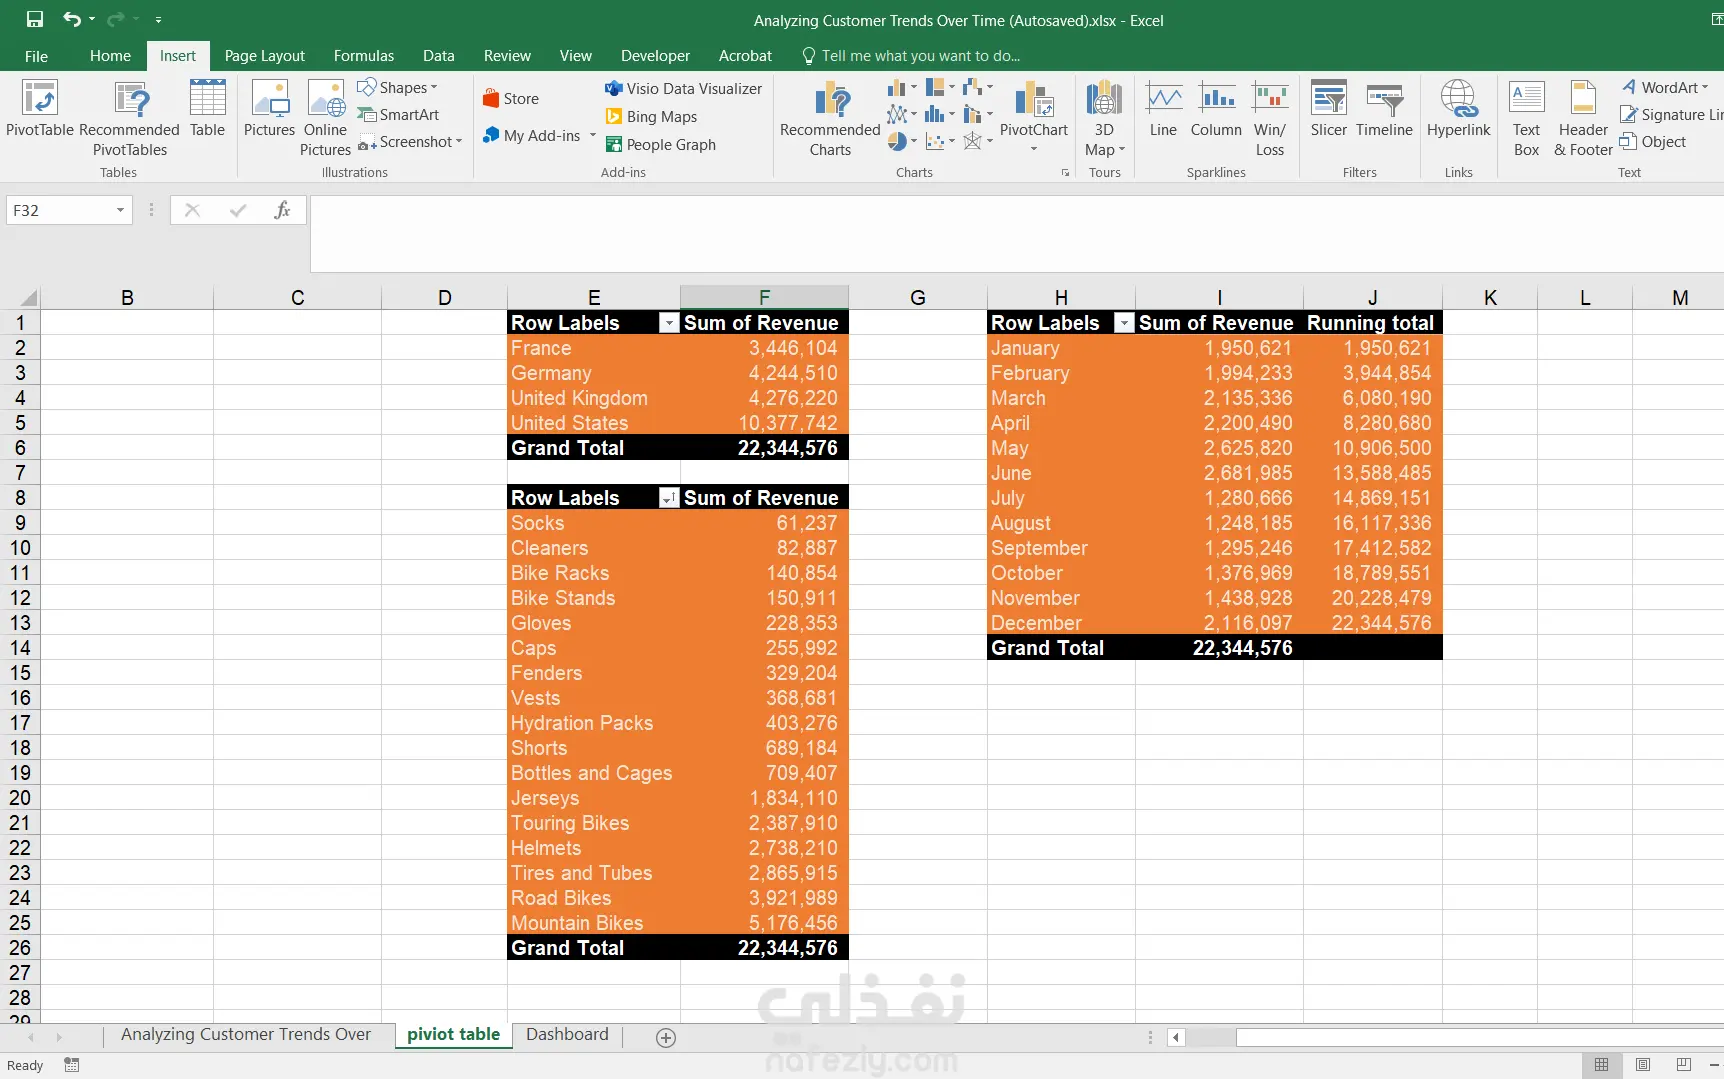The height and width of the screenshot is (1079, 1724).
Task: Open the Name Box dropdown arrow
Action: [120, 210]
